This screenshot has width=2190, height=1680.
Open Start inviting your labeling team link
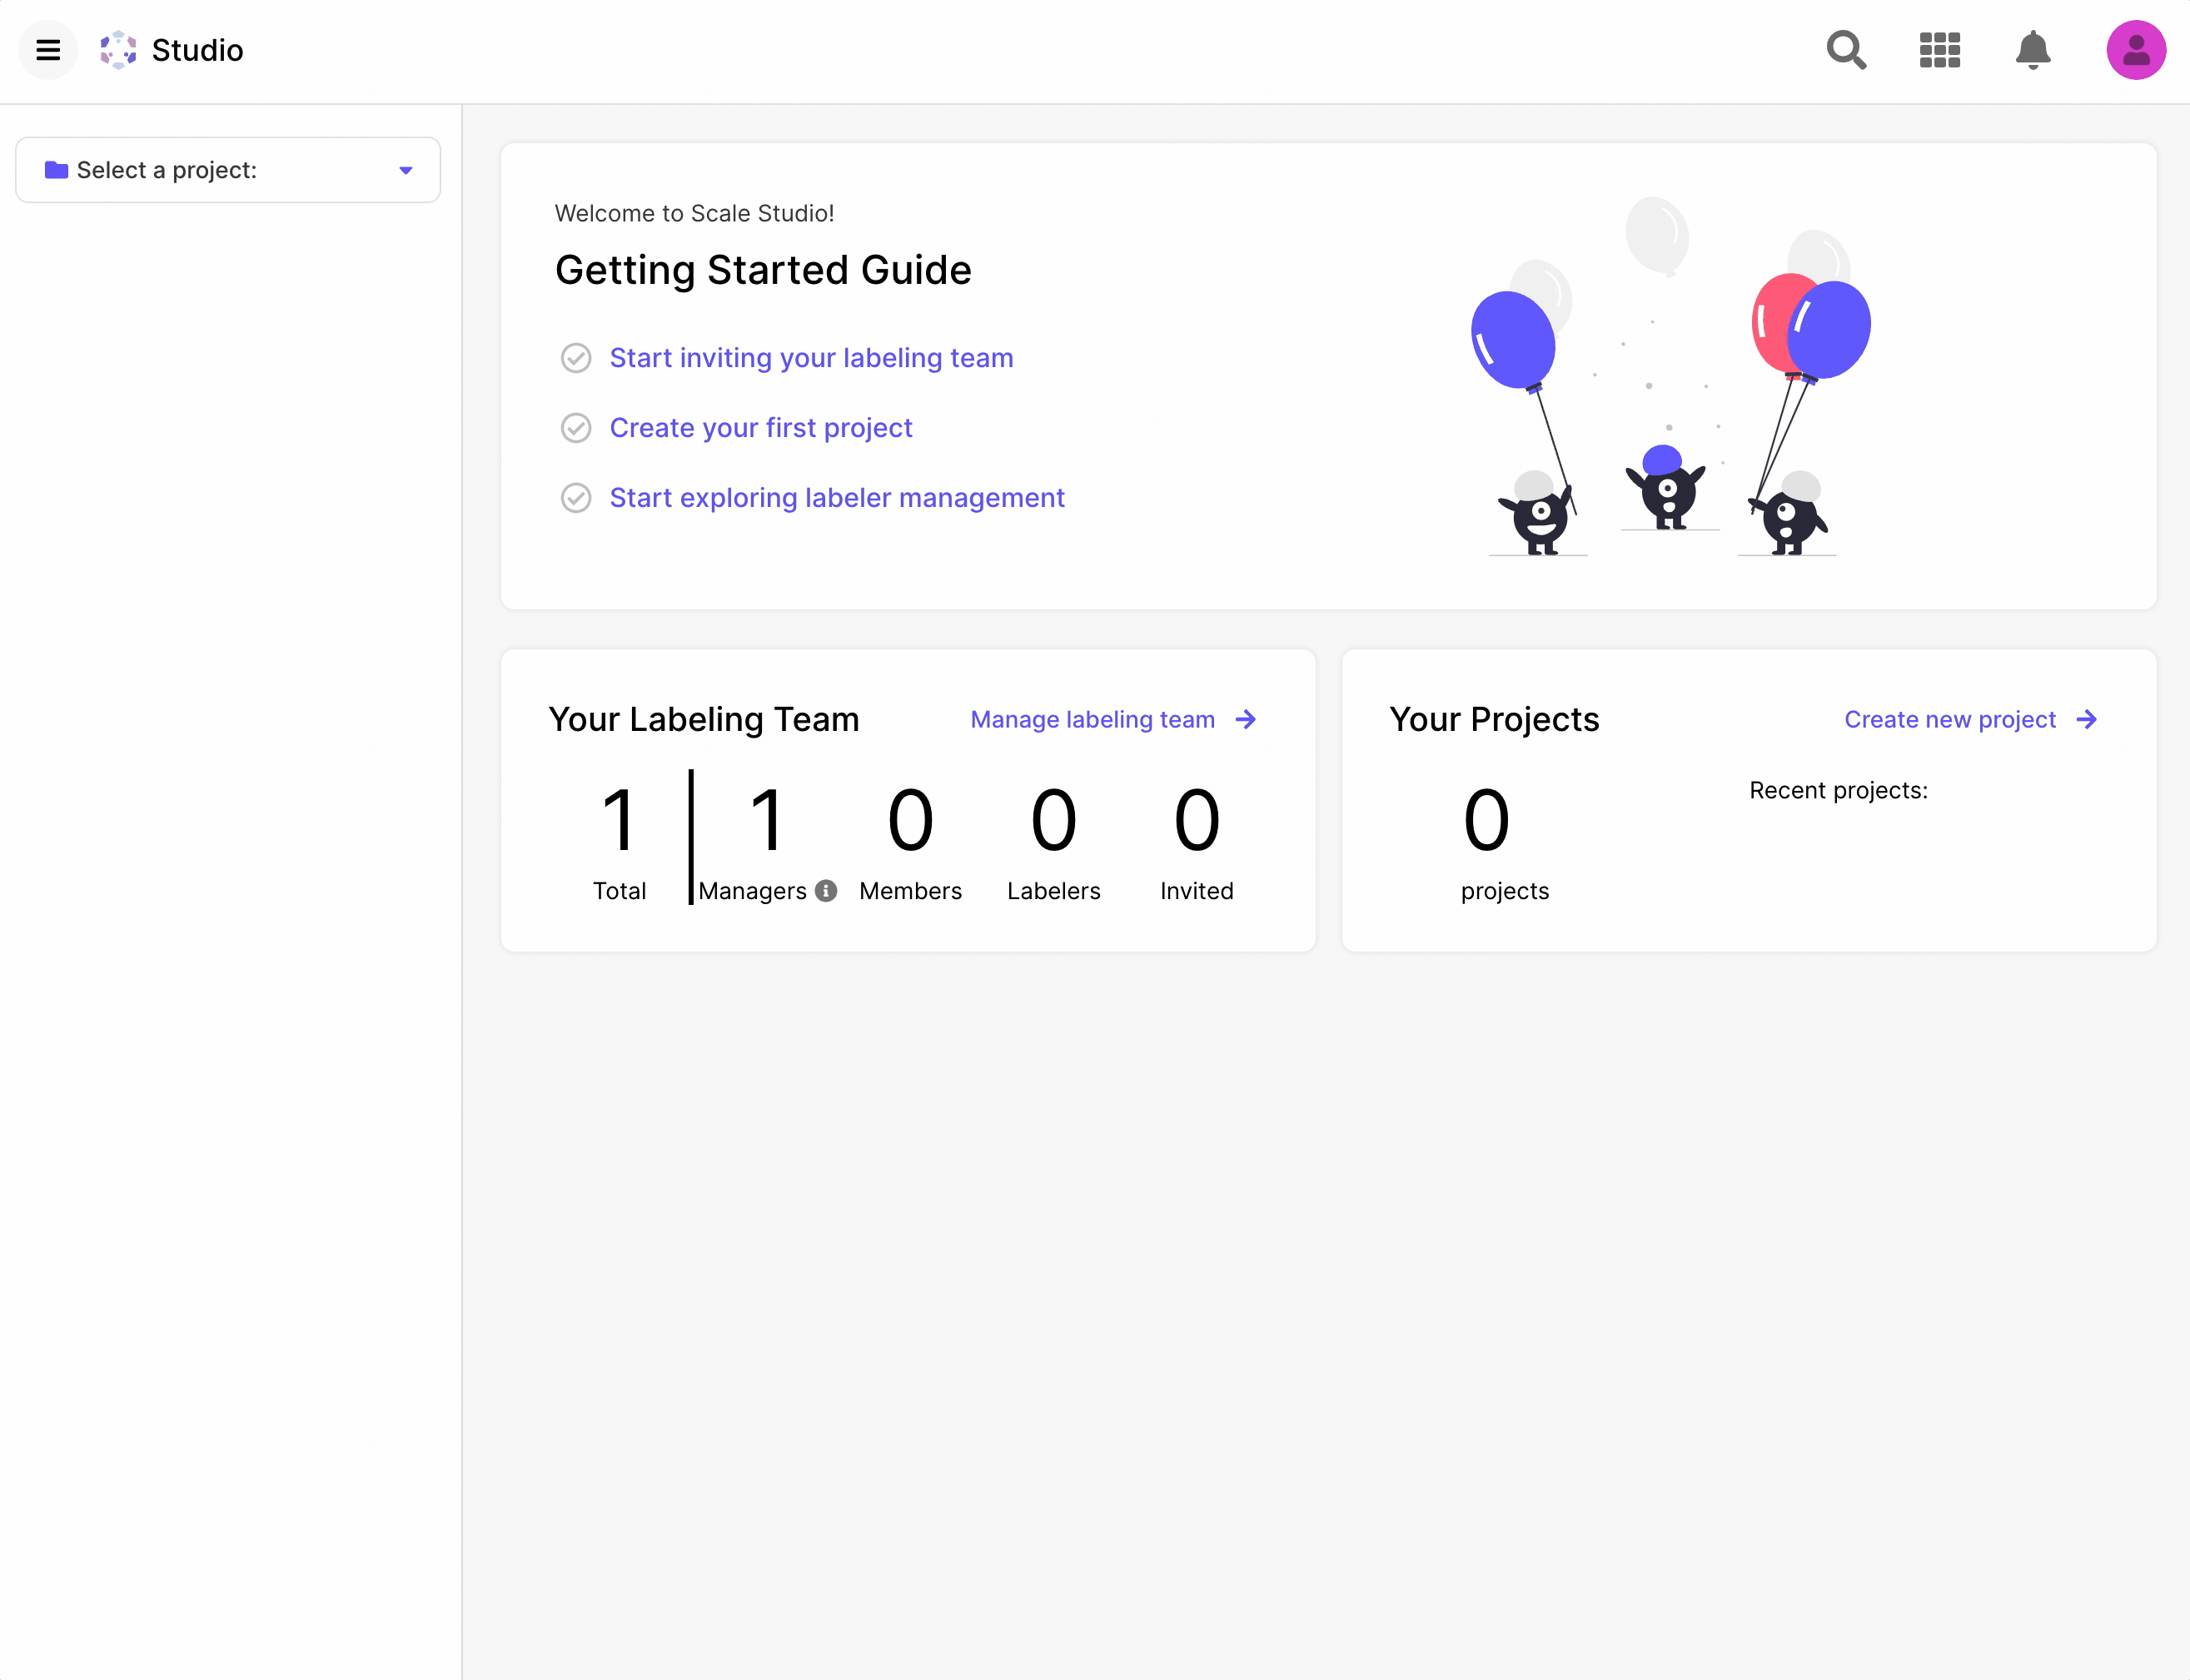click(811, 358)
